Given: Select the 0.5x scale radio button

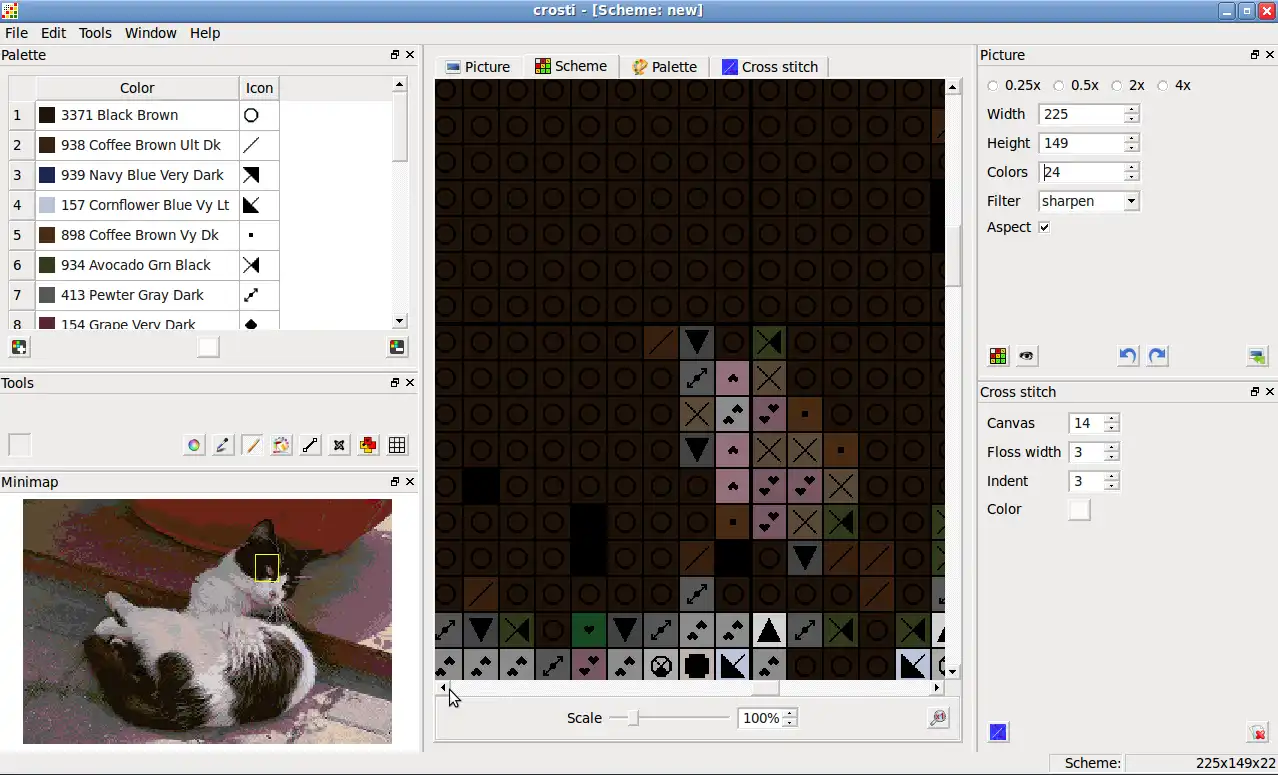Looking at the screenshot, I should tap(1058, 85).
